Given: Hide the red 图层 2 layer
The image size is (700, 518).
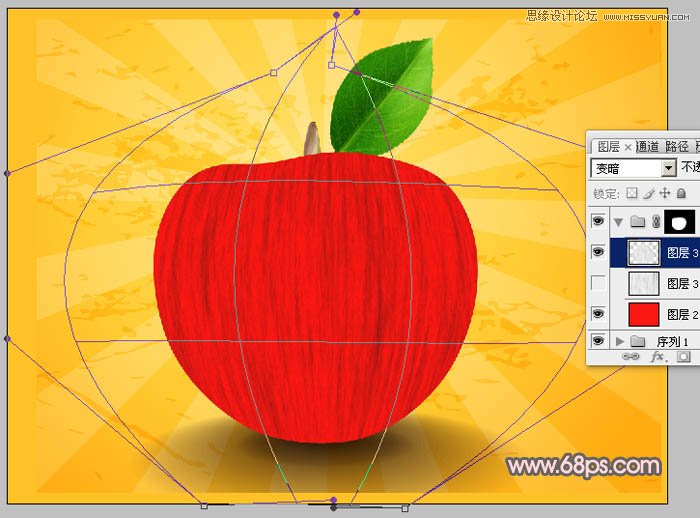Looking at the screenshot, I should pyautogui.click(x=598, y=313).
